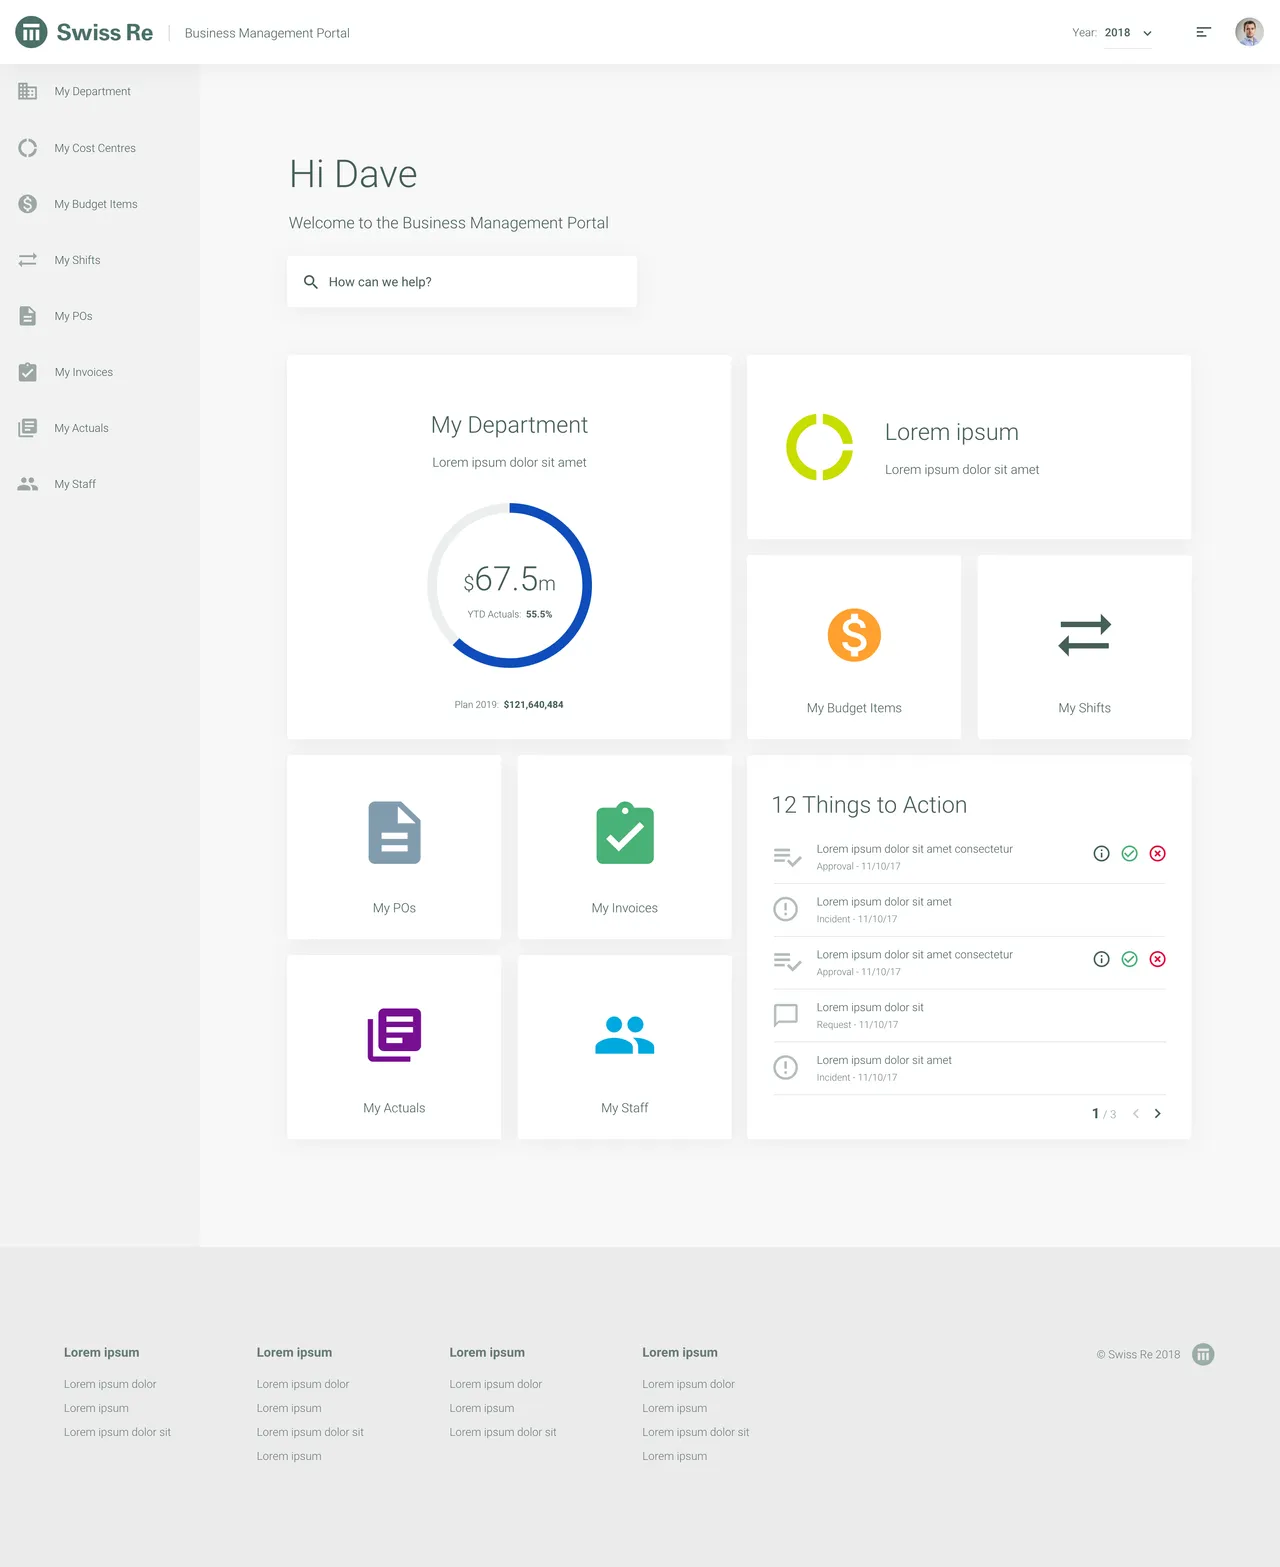Open the user profile avatar menu
Image resolution: width=1280 pixels, height=1567 pixels.
tap(1248, 31)
